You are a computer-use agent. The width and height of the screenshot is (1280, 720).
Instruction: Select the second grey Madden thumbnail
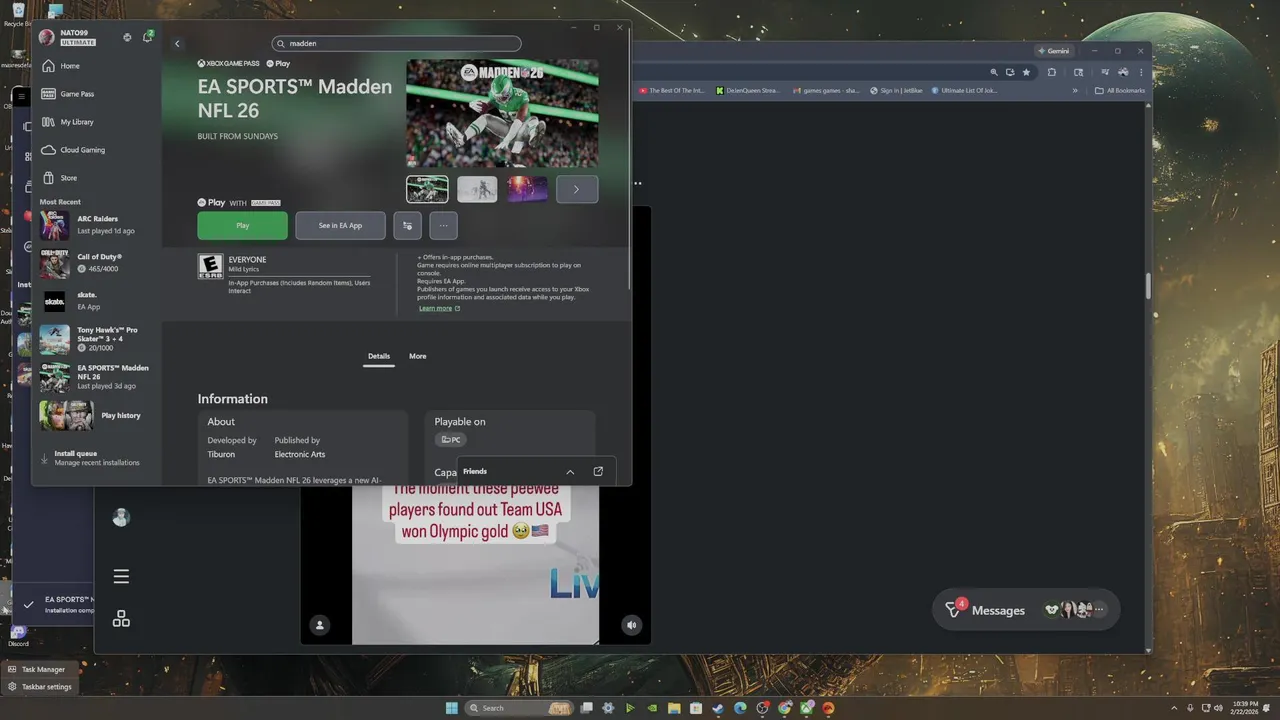click(x=477, y=189)
